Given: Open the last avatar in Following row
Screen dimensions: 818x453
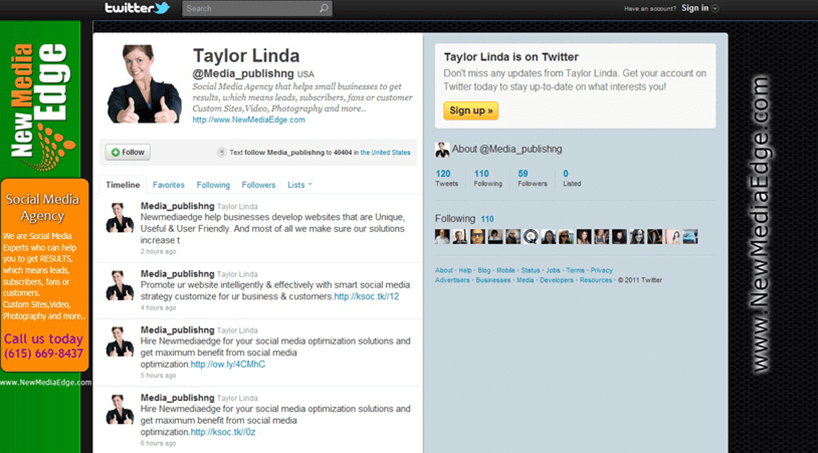Looking at the screenshot, I should pos(690,236).
